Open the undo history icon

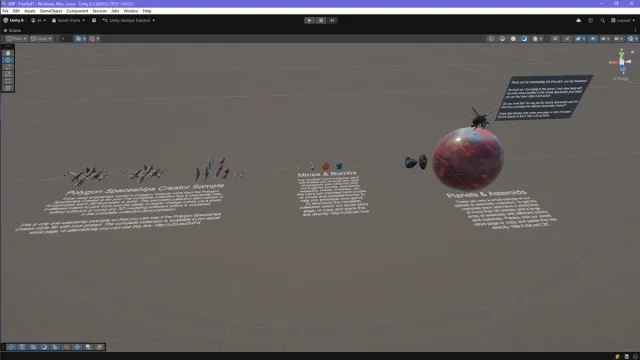tap(591, 20)
